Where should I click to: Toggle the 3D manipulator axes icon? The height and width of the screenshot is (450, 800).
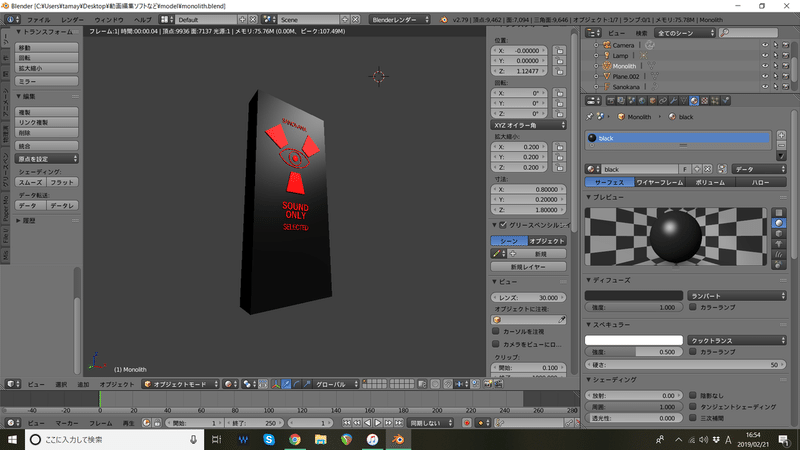pos(276,384)
